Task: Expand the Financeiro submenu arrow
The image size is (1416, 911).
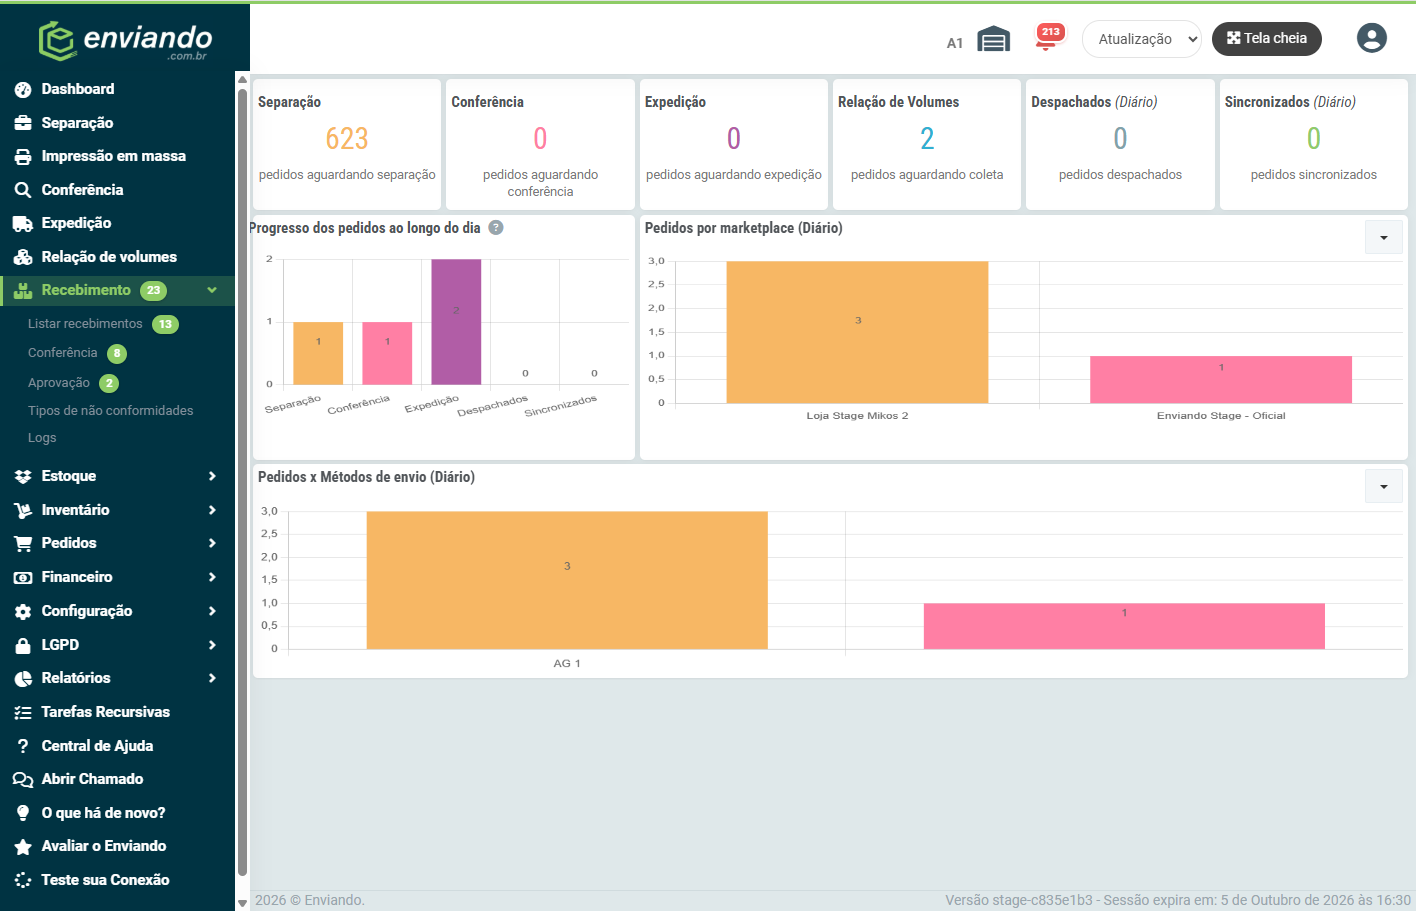Action: click(212, 577)
